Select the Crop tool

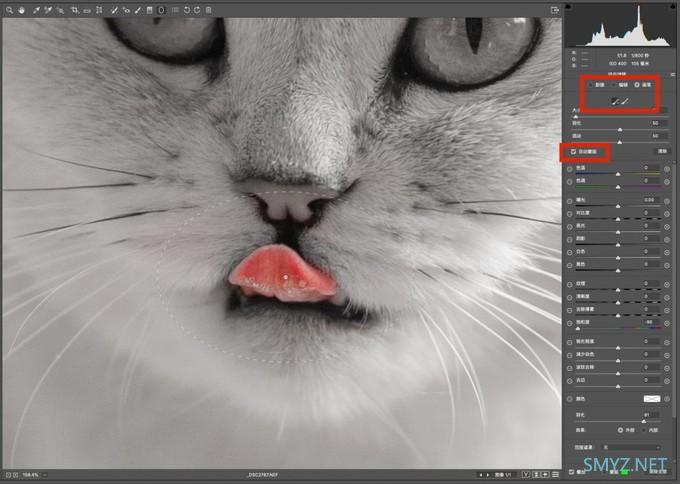pyautogui.click(x=75, y=10)
